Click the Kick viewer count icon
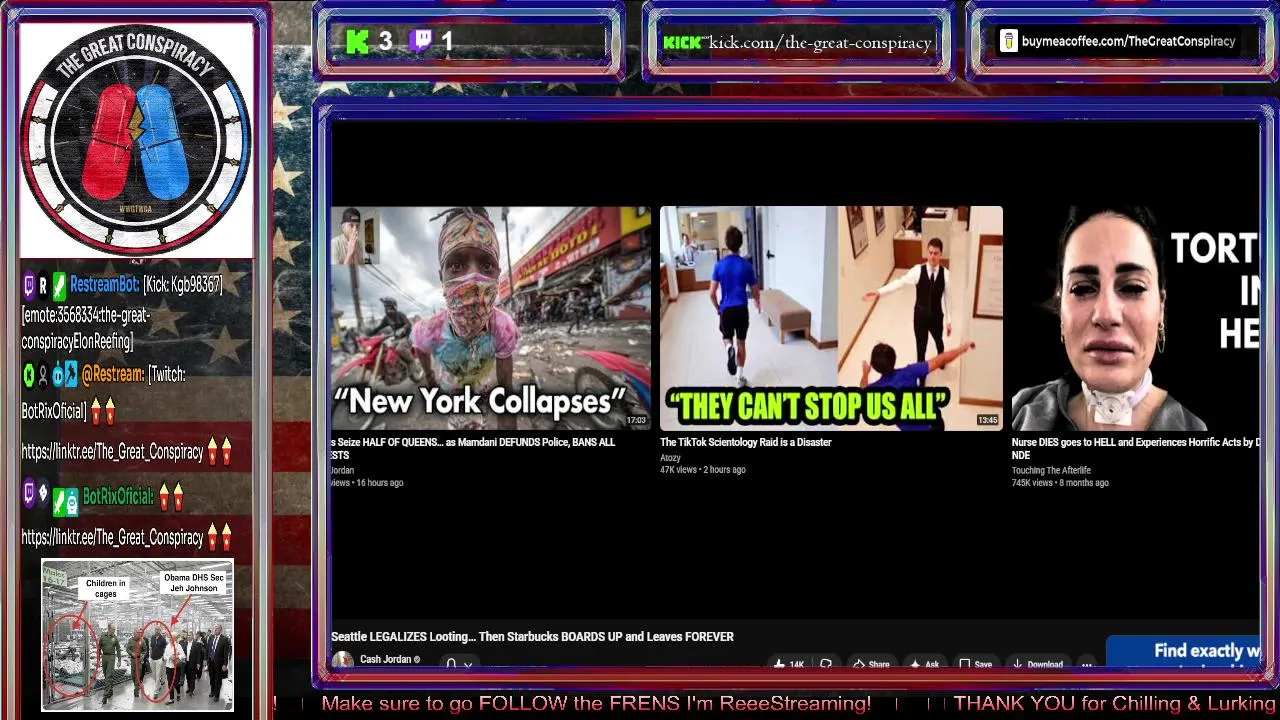Image resolution: width=1280 pixels, height=720 pixels. [x=357, y=41]
